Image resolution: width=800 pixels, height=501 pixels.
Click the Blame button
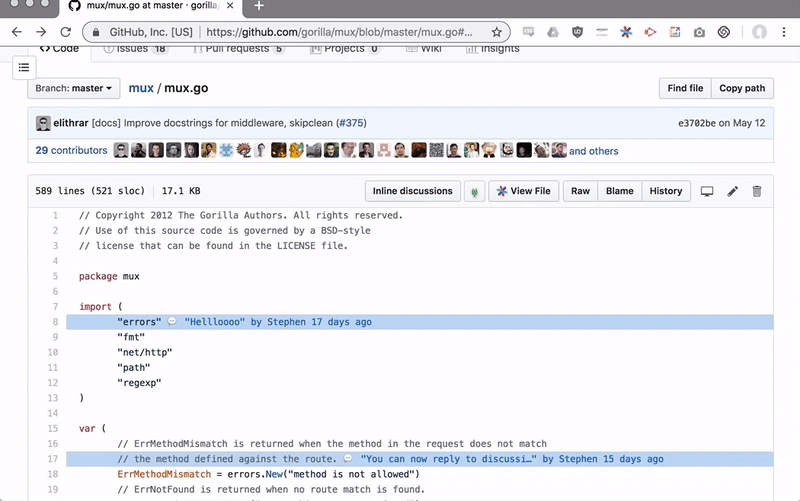tap(619, 191)
